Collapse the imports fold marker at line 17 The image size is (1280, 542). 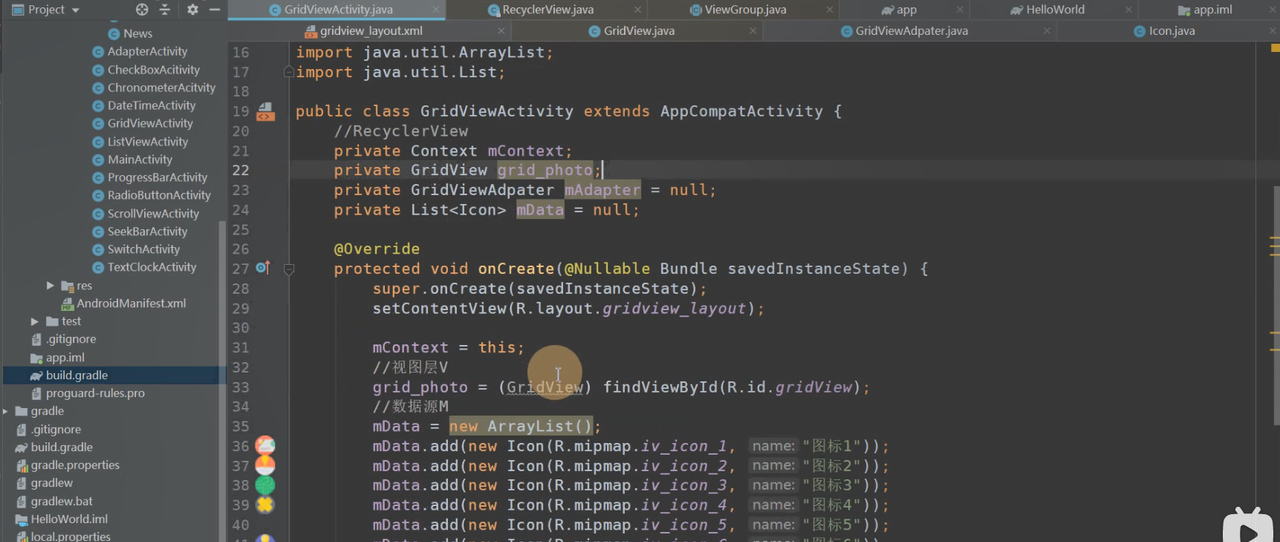pos(289,72)
